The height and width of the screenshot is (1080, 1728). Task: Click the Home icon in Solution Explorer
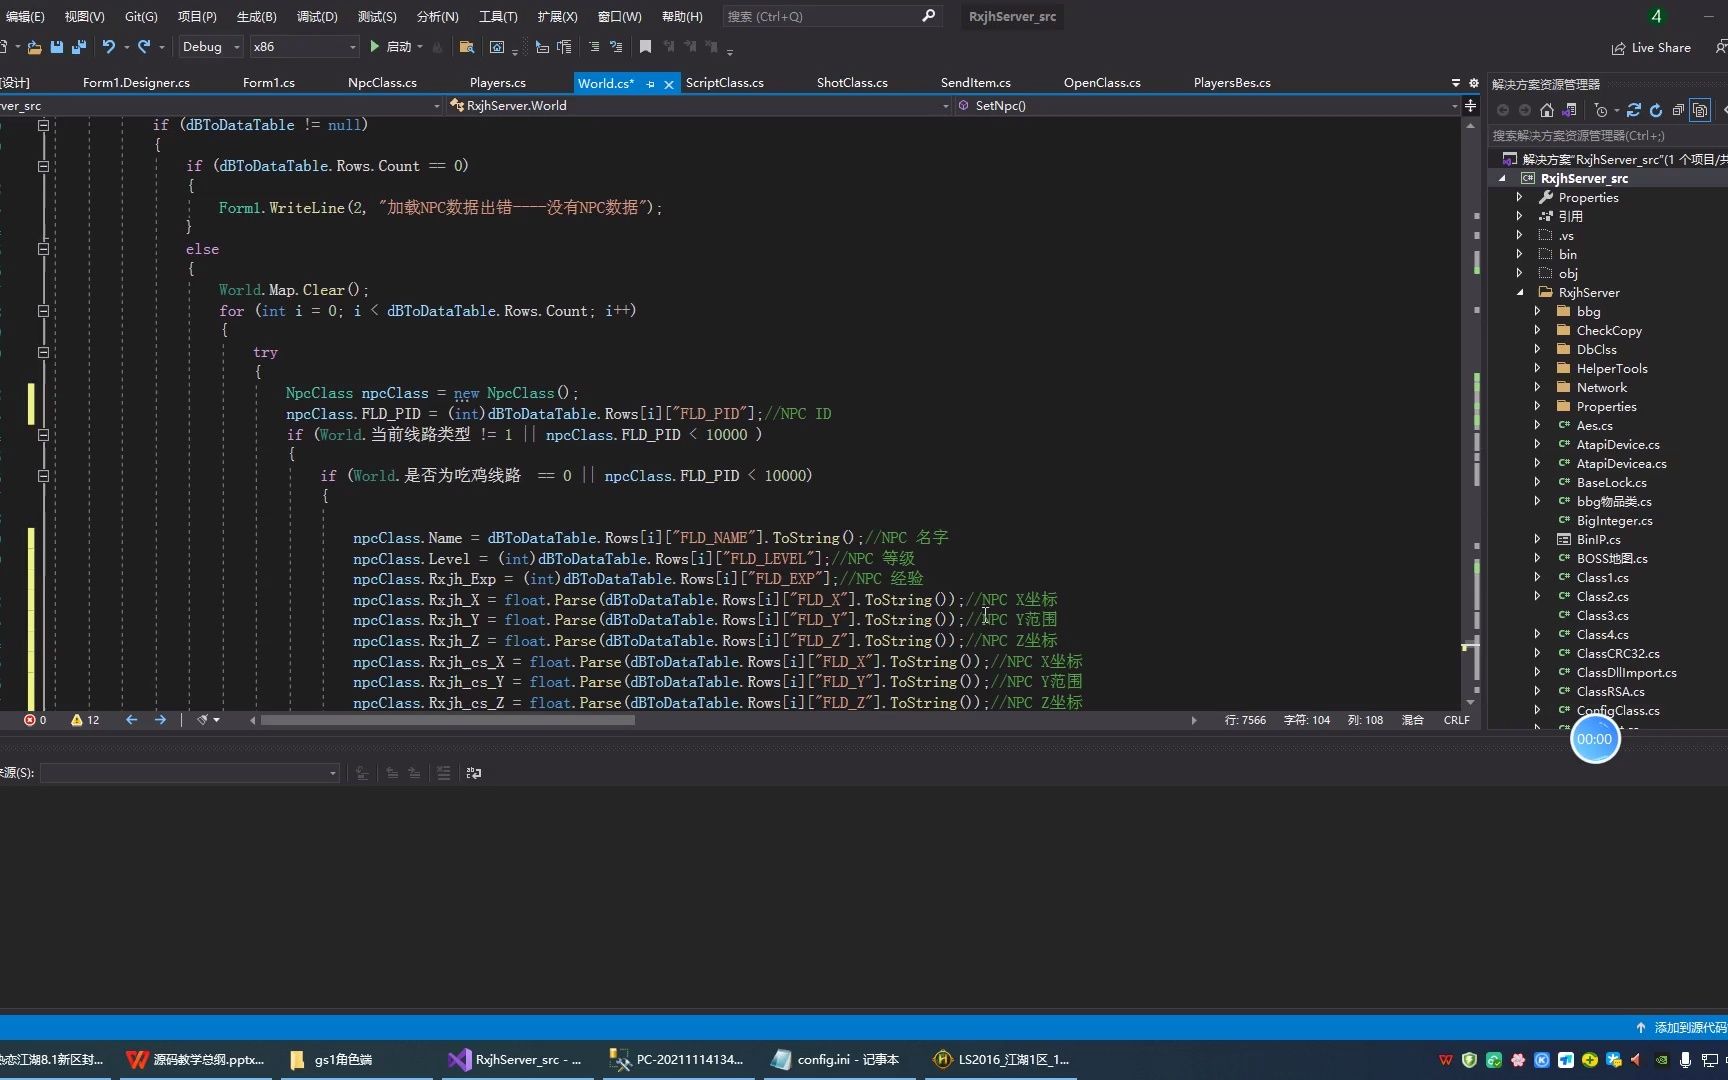1547,110
